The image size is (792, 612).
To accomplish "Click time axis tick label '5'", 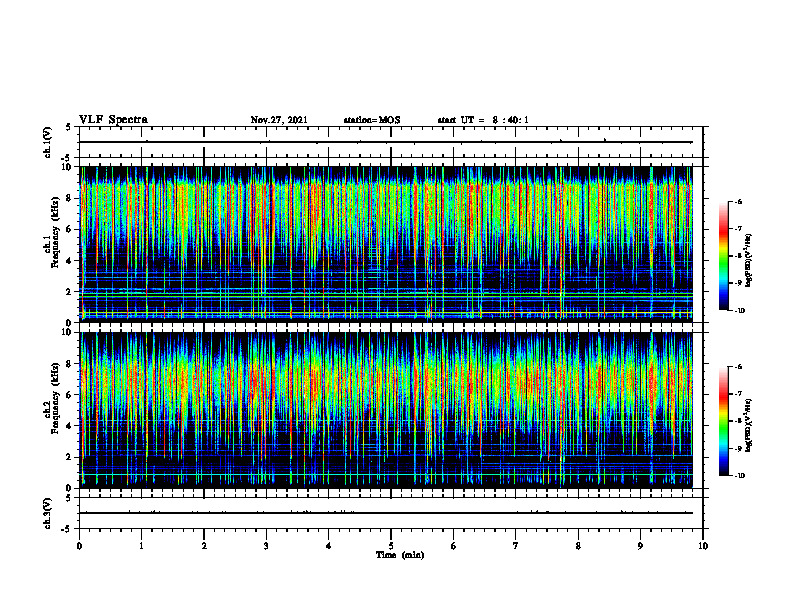I will click(x=391, y=546).
